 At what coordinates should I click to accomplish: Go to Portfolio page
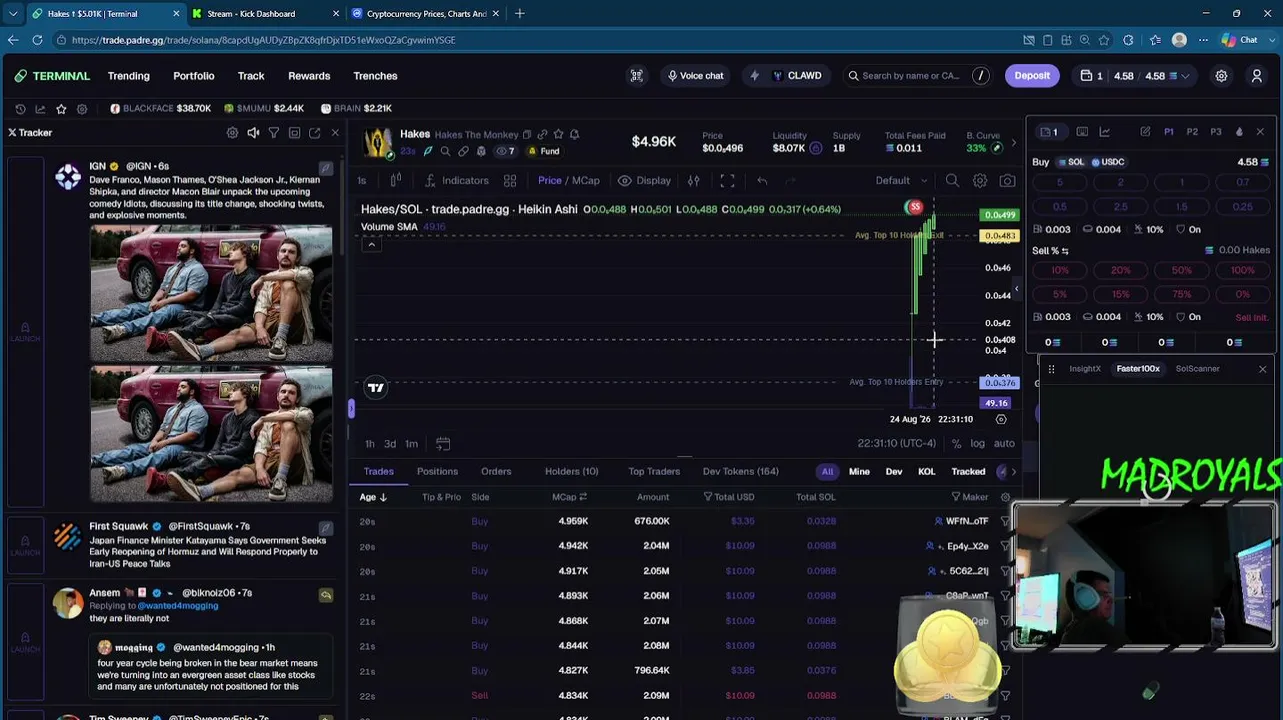(x=194, y=76)
